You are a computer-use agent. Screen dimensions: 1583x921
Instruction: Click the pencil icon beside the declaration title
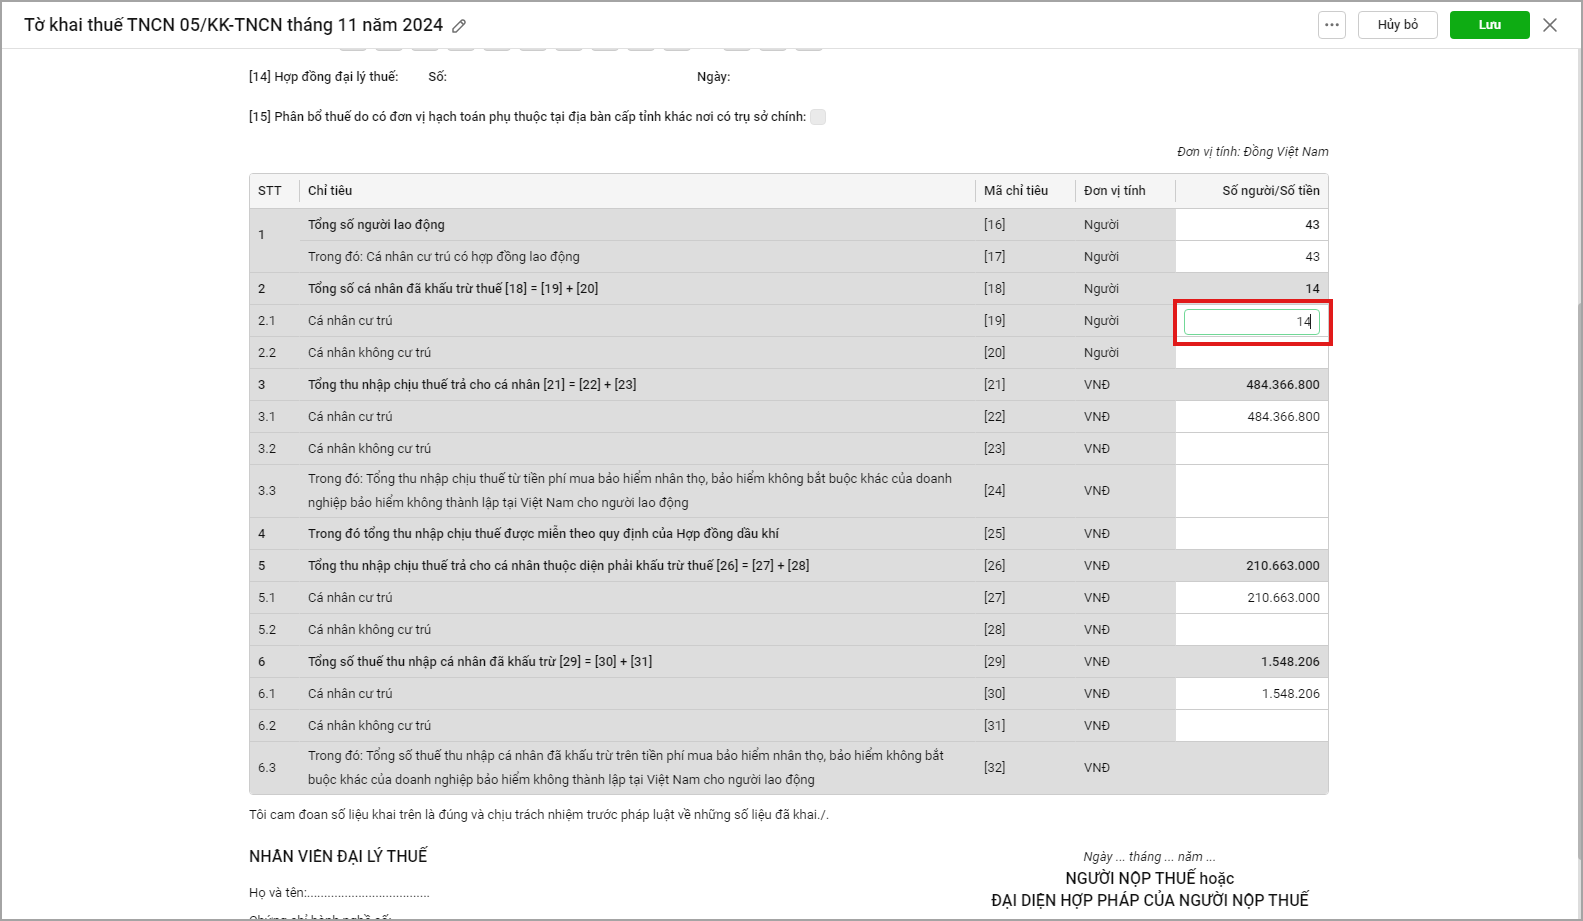(x=459, y=26)
